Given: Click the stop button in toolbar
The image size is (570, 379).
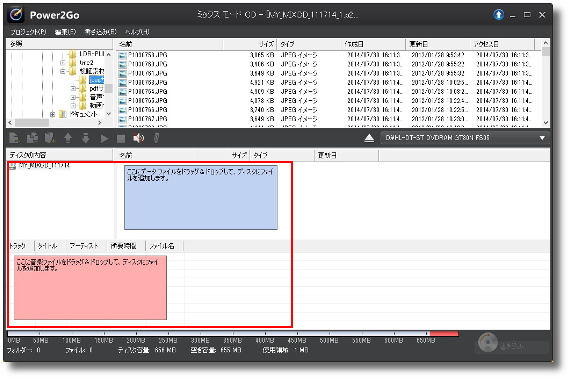Looking at the screenshot, I should point(121,138).
